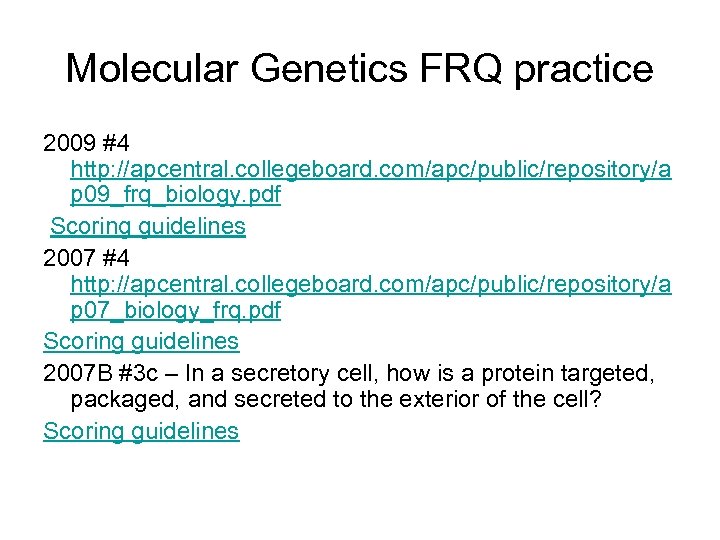Click the "p09_frq_biology.pdf" link text
This screenshot has height=540, width=720.
pos(176,196)
